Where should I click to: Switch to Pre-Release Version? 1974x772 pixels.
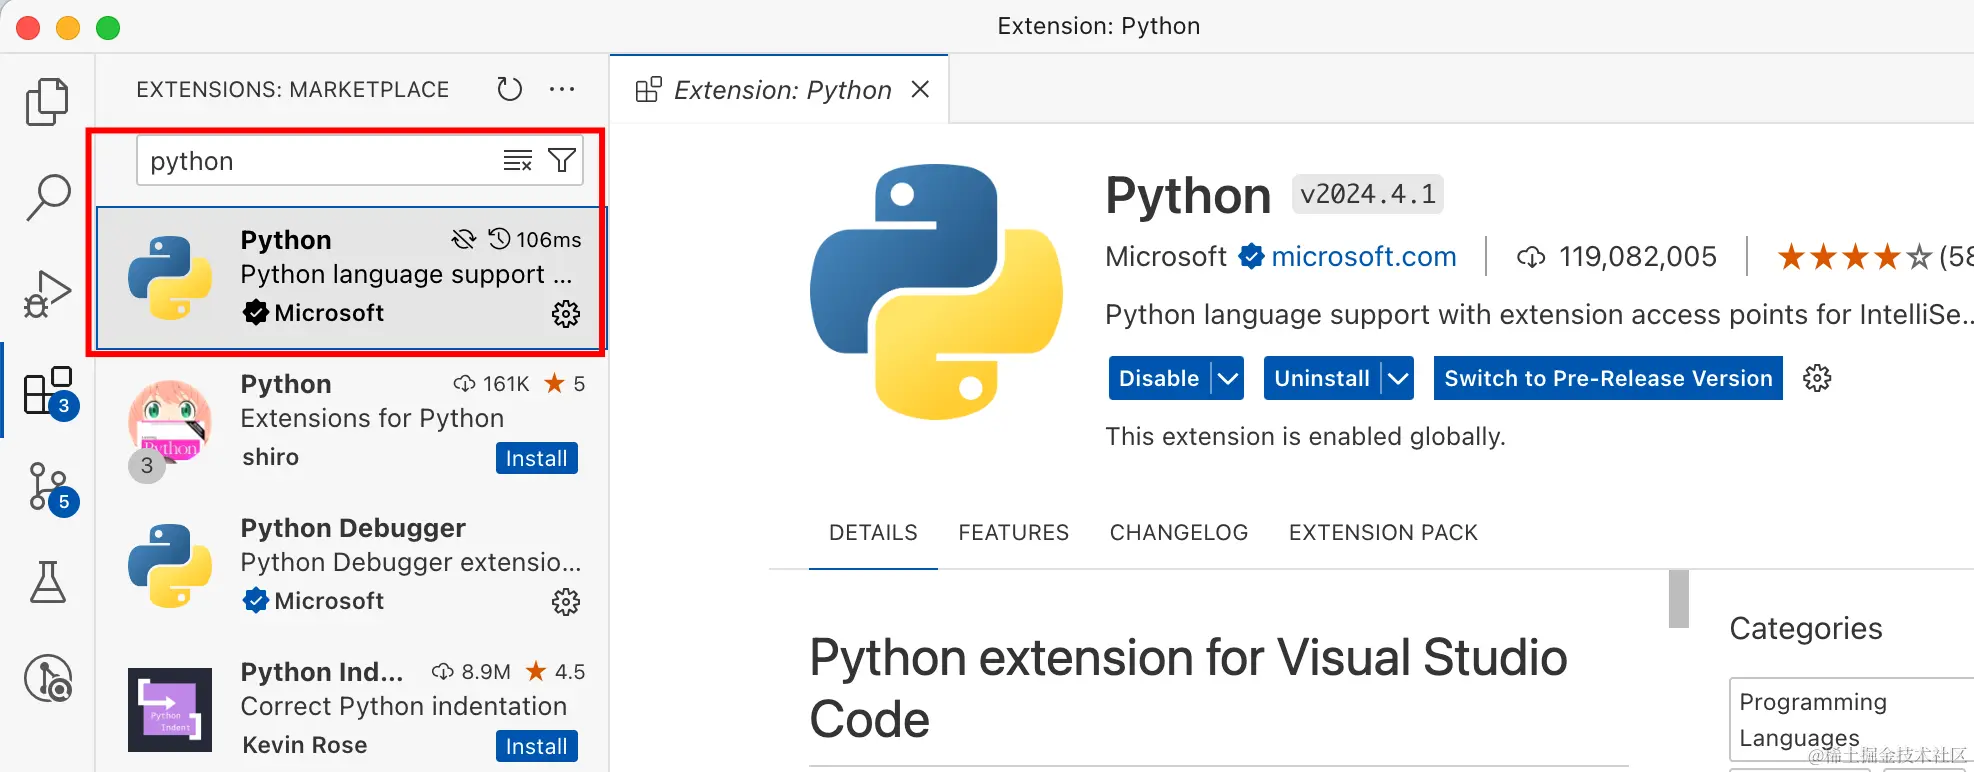click(1608, 378)
